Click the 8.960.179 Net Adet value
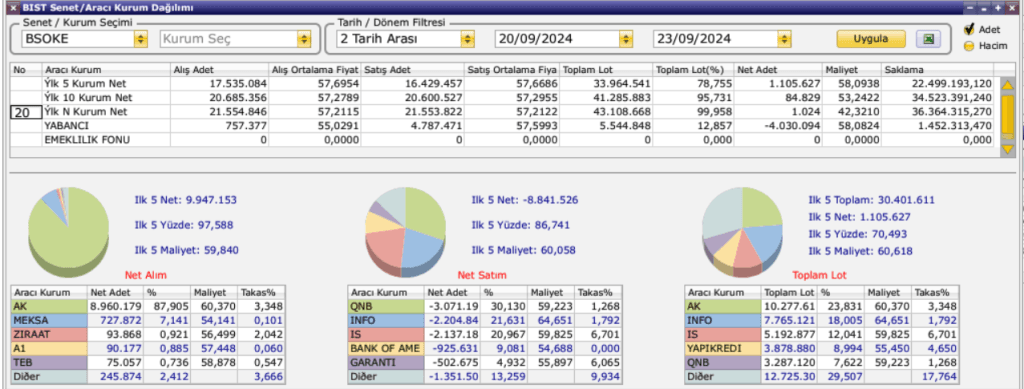Screen dimensions: 1024x389 click(x=116, y=307)
